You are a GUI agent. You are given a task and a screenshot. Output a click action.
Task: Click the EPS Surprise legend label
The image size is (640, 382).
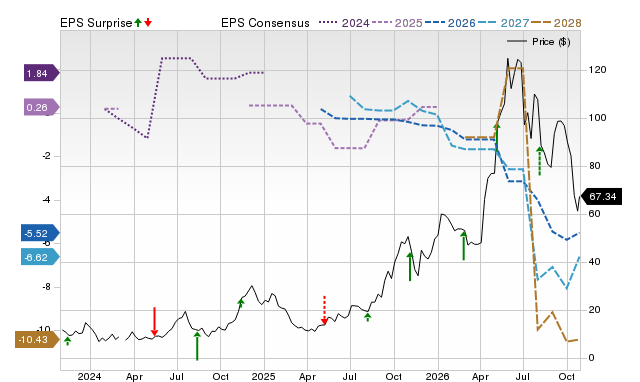96,23
